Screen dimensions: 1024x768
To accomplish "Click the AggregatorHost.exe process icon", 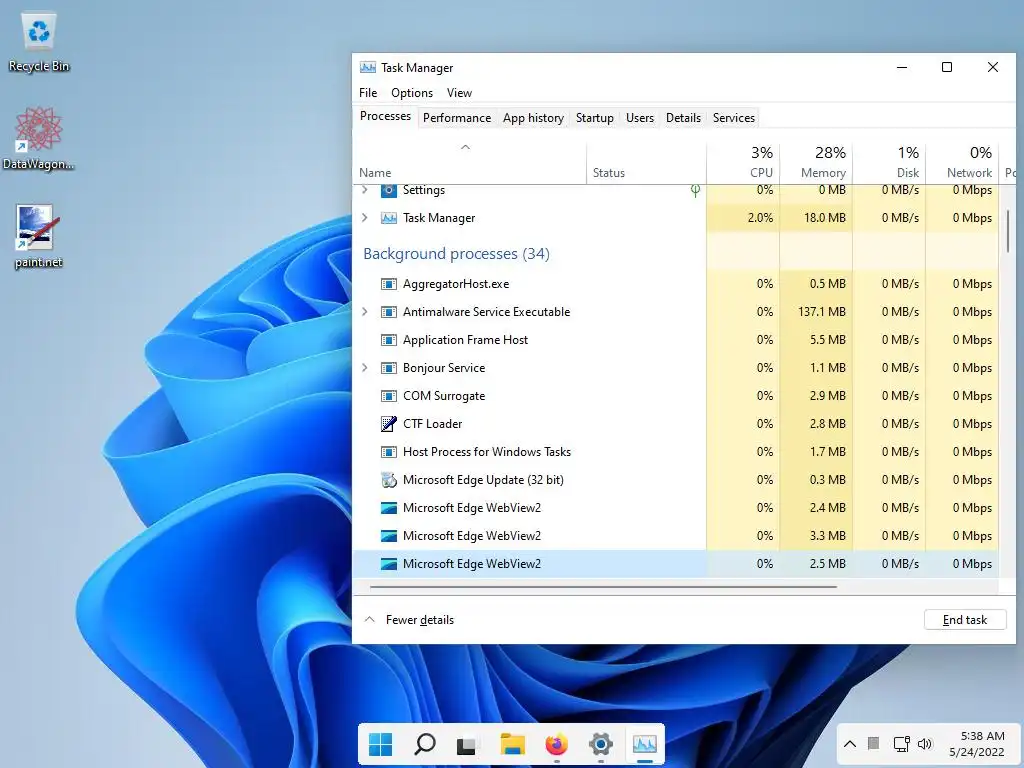I will coord(389,284).
